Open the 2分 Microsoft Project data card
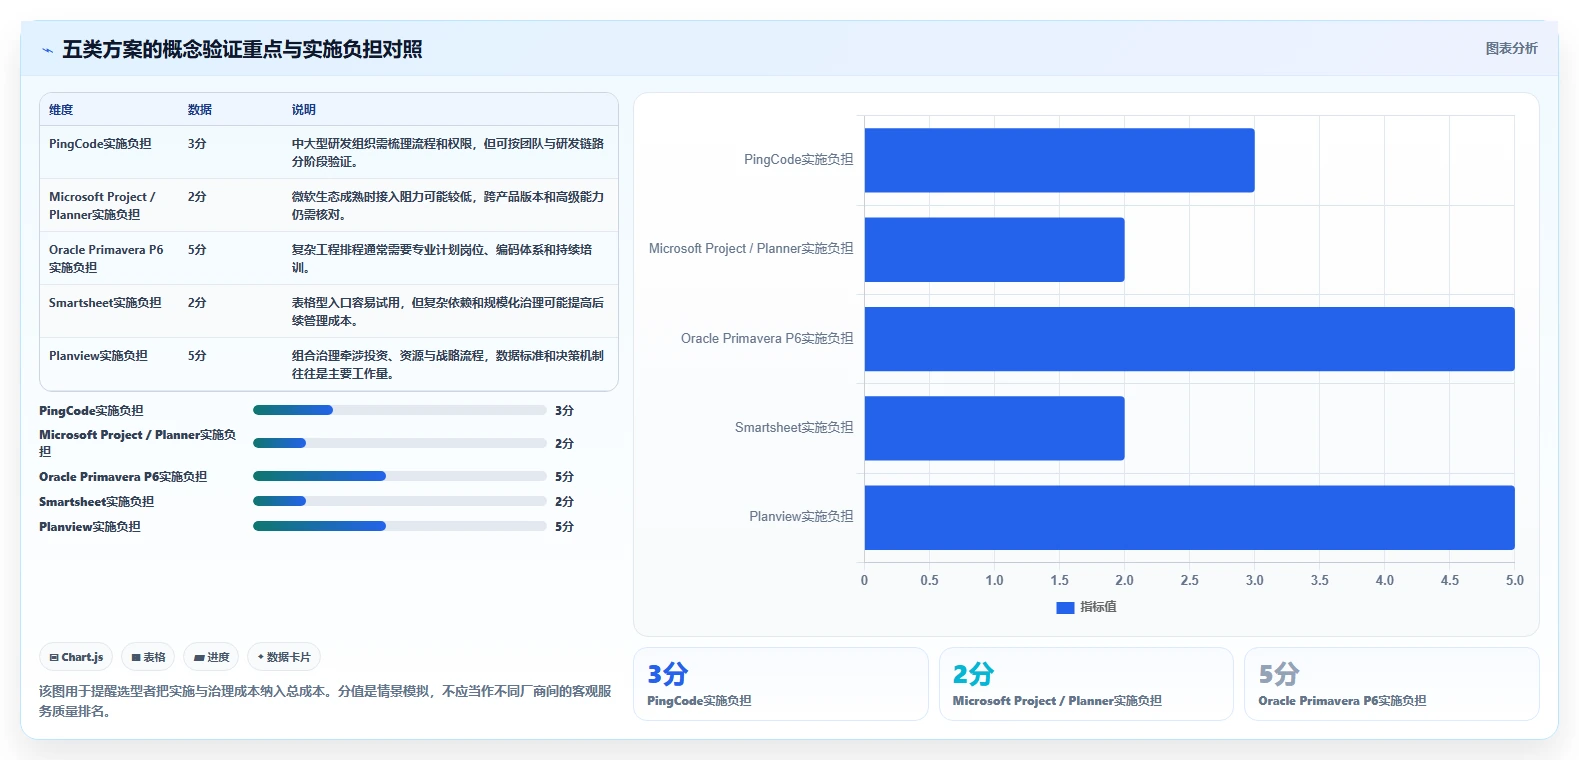The width and height of the screenshot is (1579, 760). pos(1086,684)
